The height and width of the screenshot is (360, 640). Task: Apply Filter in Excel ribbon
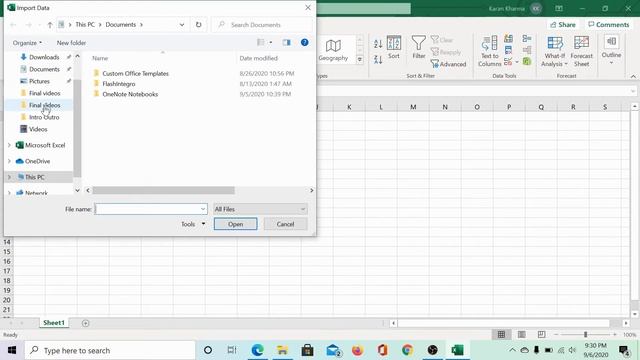click(419, 48)
